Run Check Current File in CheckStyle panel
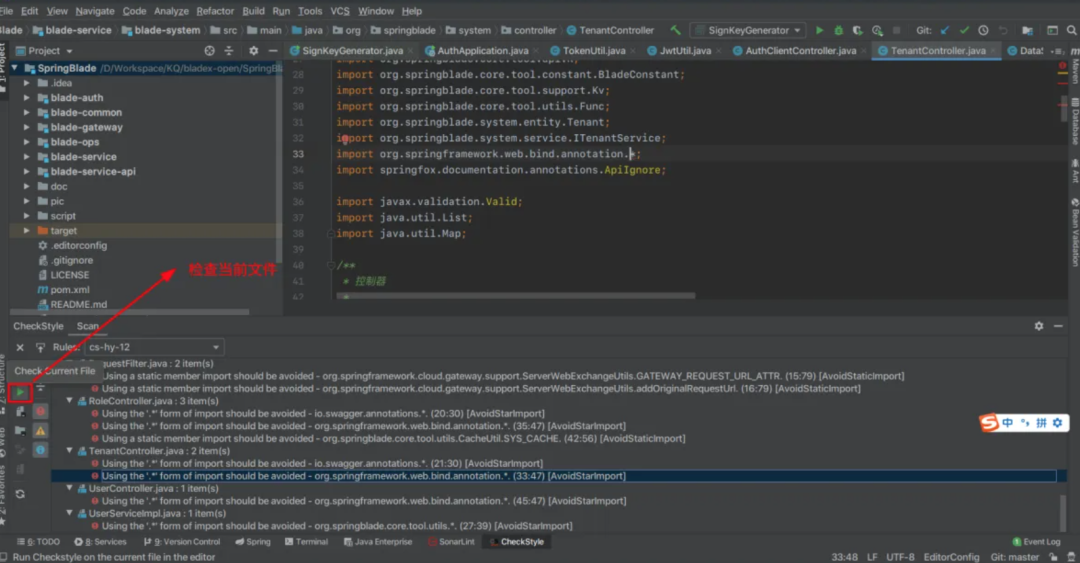This screenshot has height=563, width=1080. click(21, 392)
